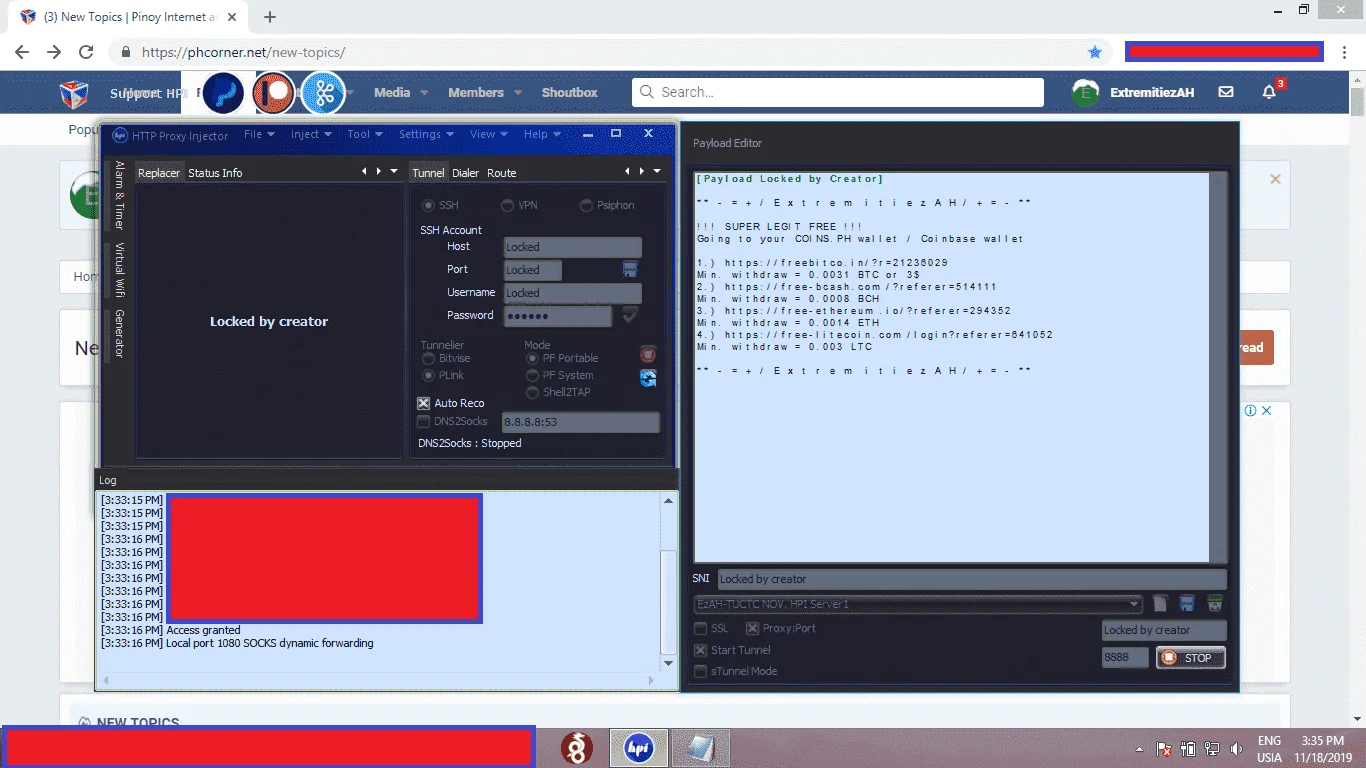Click the new config document icon

1160,603
